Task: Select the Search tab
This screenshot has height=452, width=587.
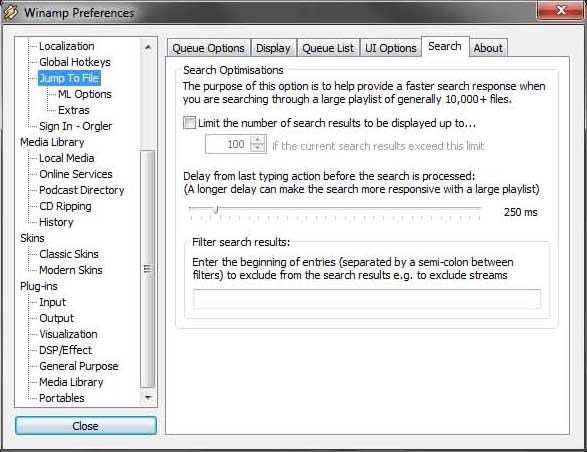Action: coord(445,46)
